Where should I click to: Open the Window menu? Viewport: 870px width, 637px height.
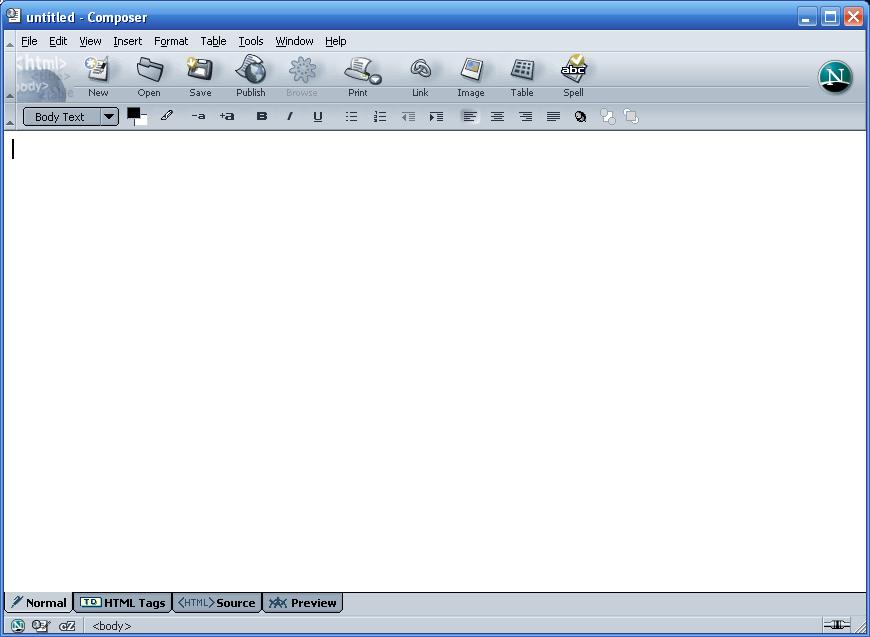click(x=295, y=41)
